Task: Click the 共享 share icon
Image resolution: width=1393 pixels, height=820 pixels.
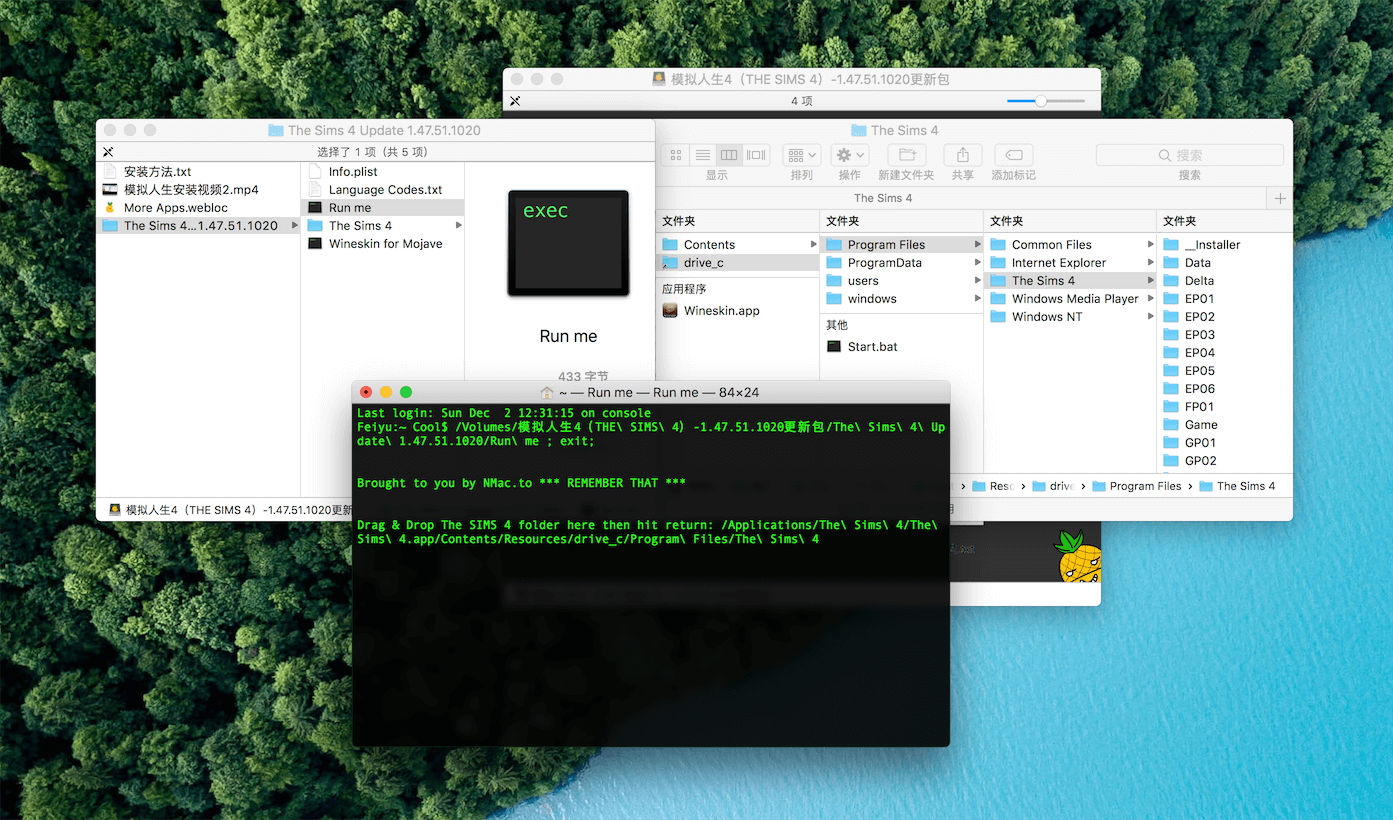Action: [x=963, y=155]
